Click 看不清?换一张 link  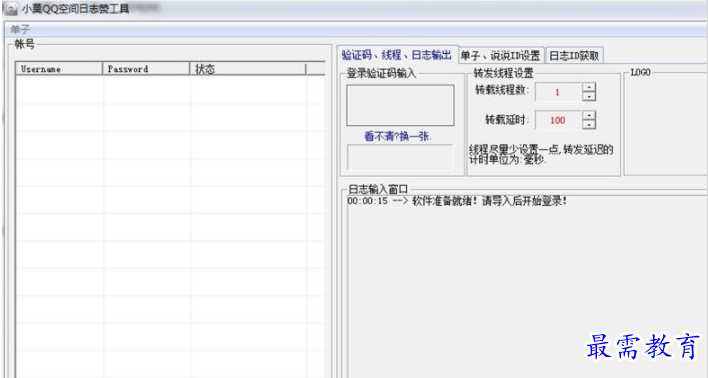point(398,136)
